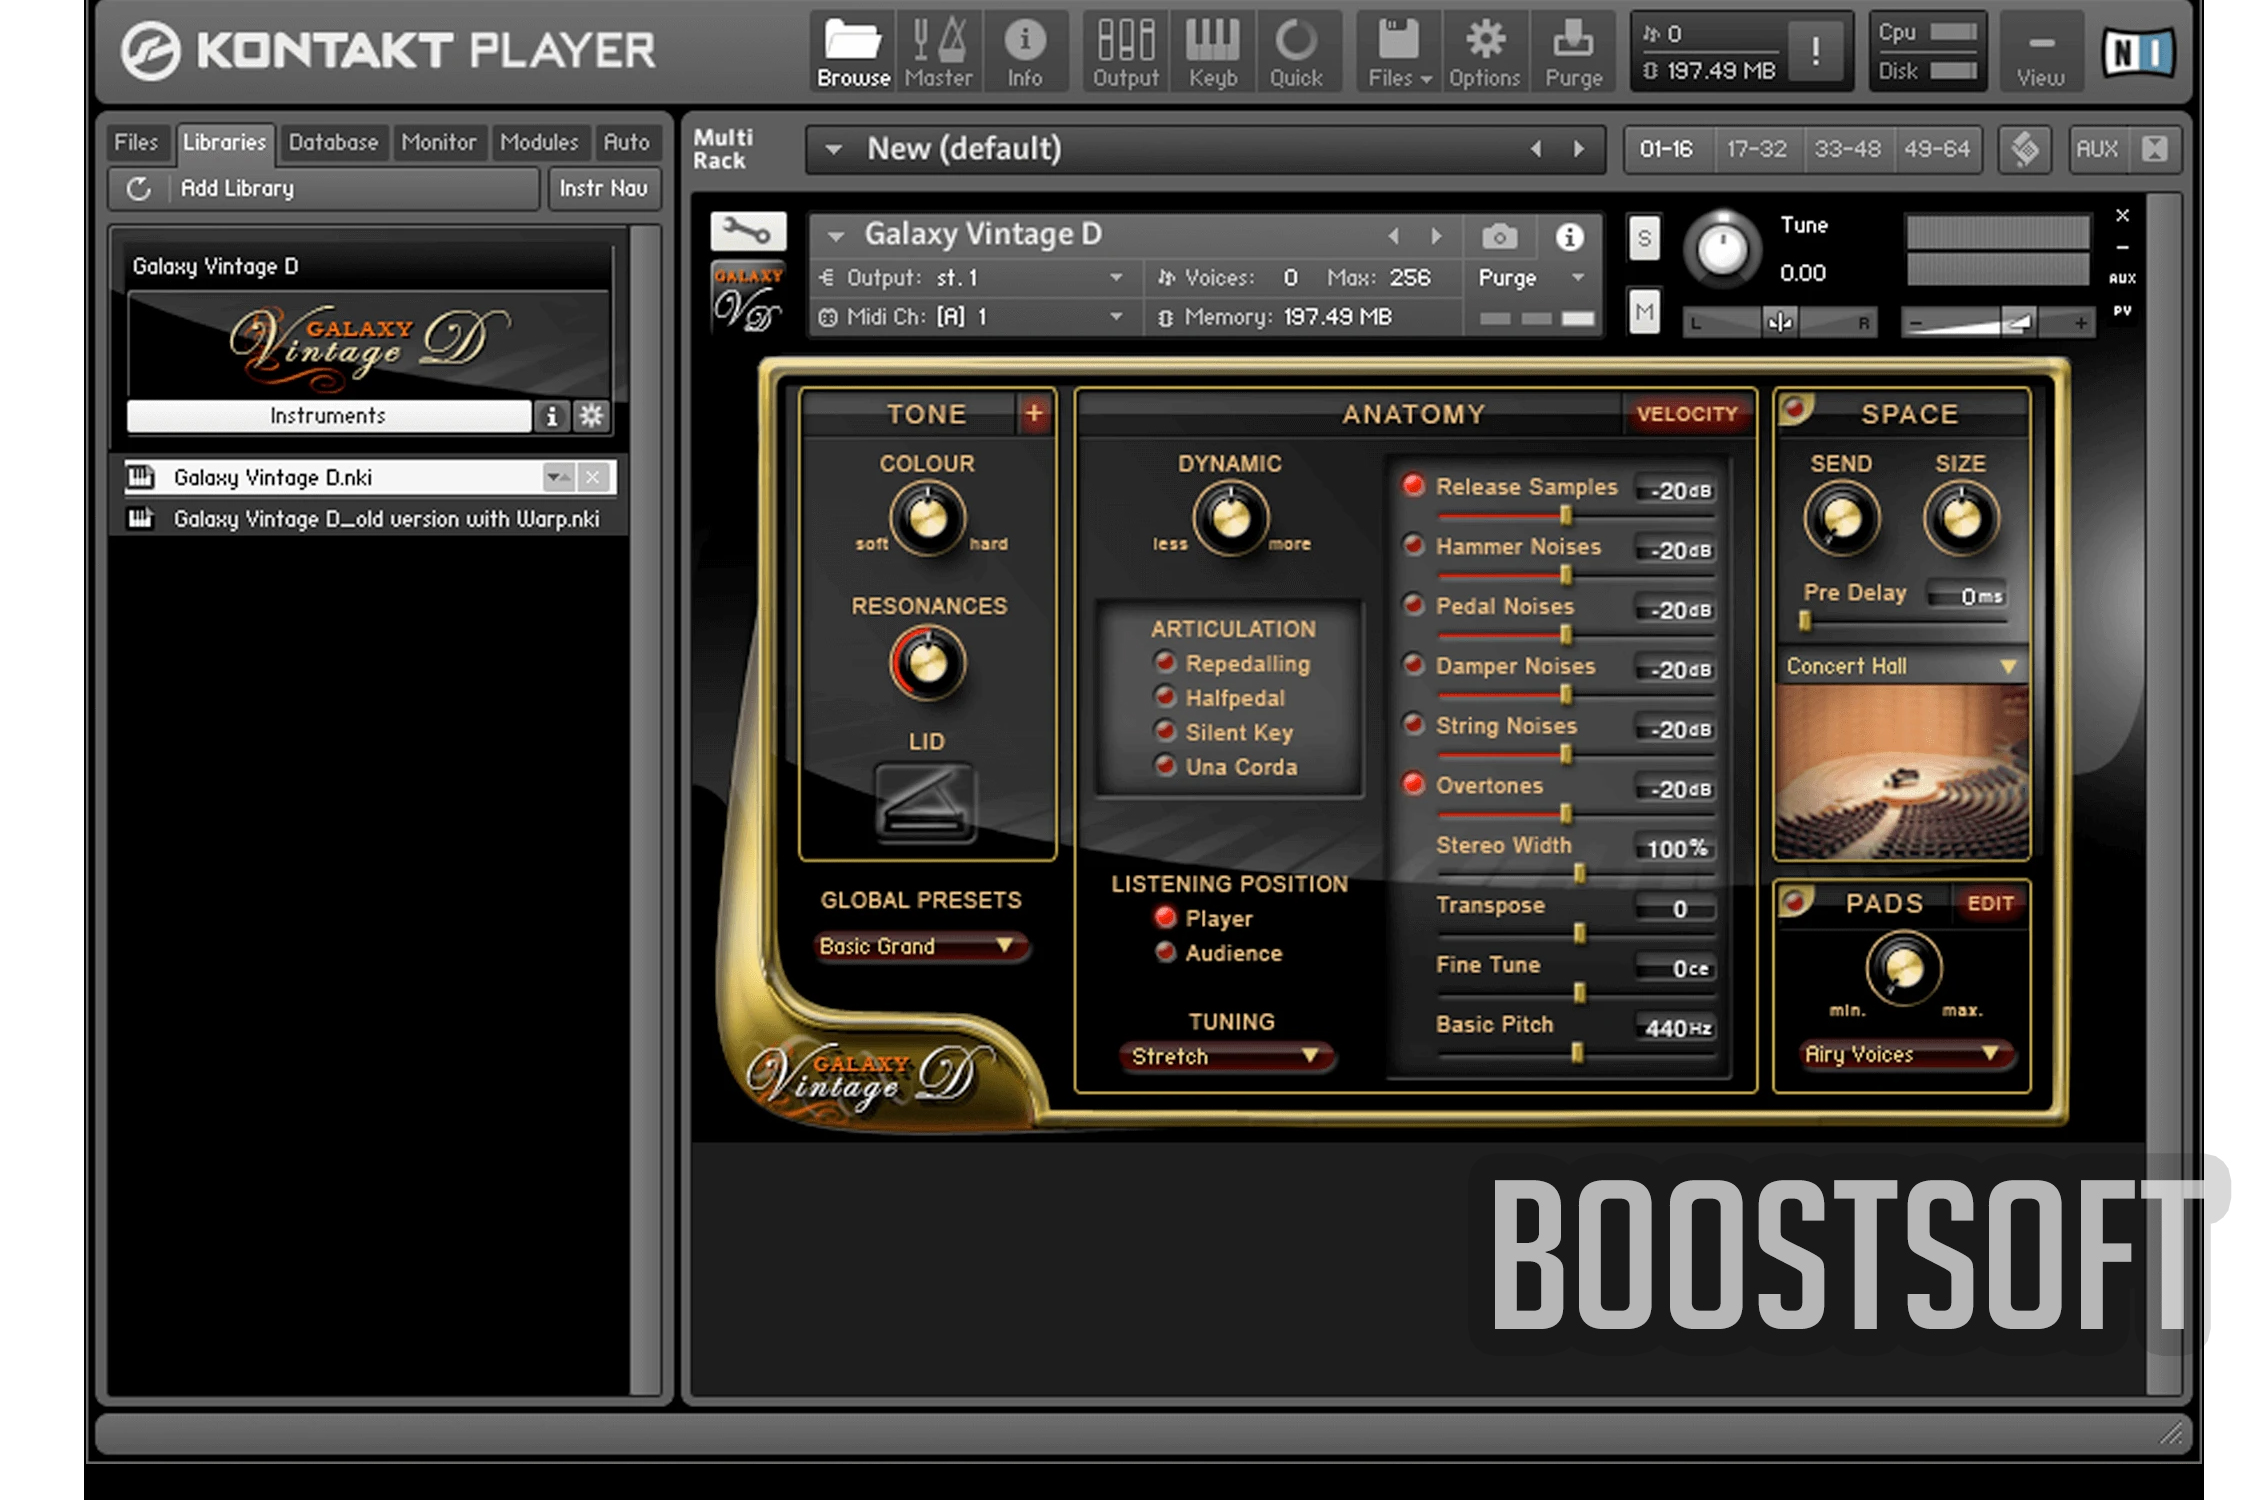Click the Concert Hall image thumbnail
The image size is (2250, 1500).
pyautogui.click(x=1902, y=772)
